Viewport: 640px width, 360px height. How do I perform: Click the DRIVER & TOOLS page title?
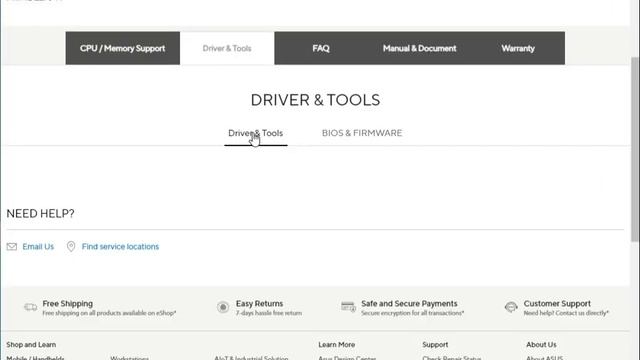click(x=316, y=100)
